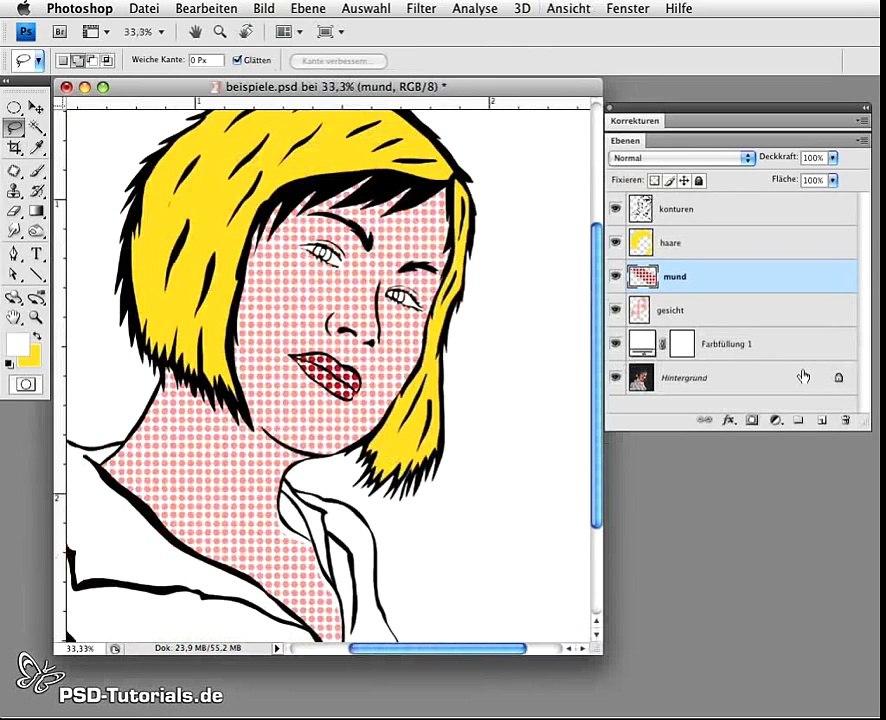Select the Zoom tool in the toolbox
886x720 pixels.
click(36, 317)
